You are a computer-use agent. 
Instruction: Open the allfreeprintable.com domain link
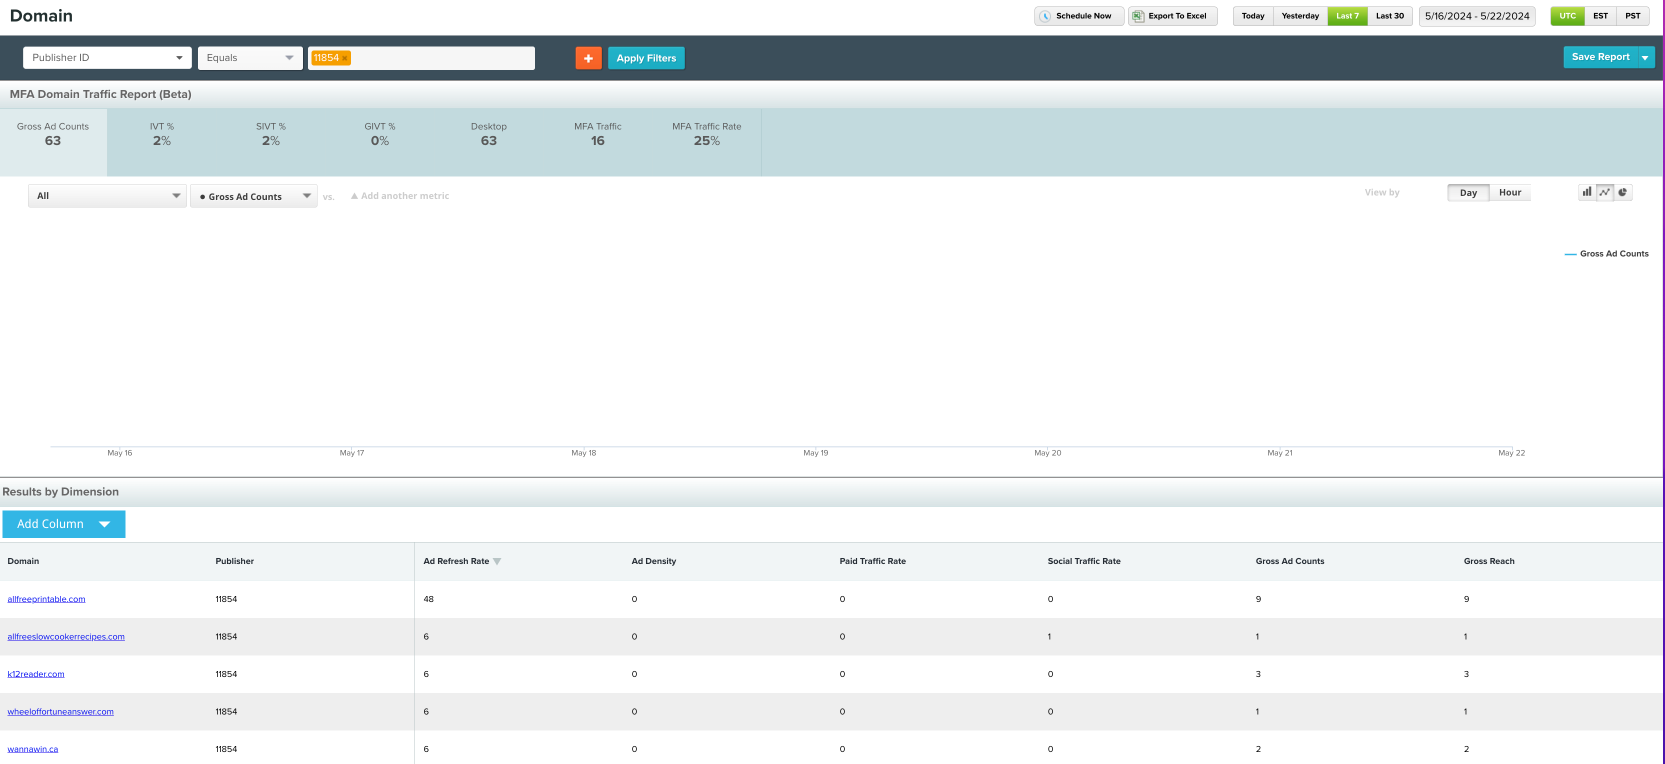click(x=46, y=599)
